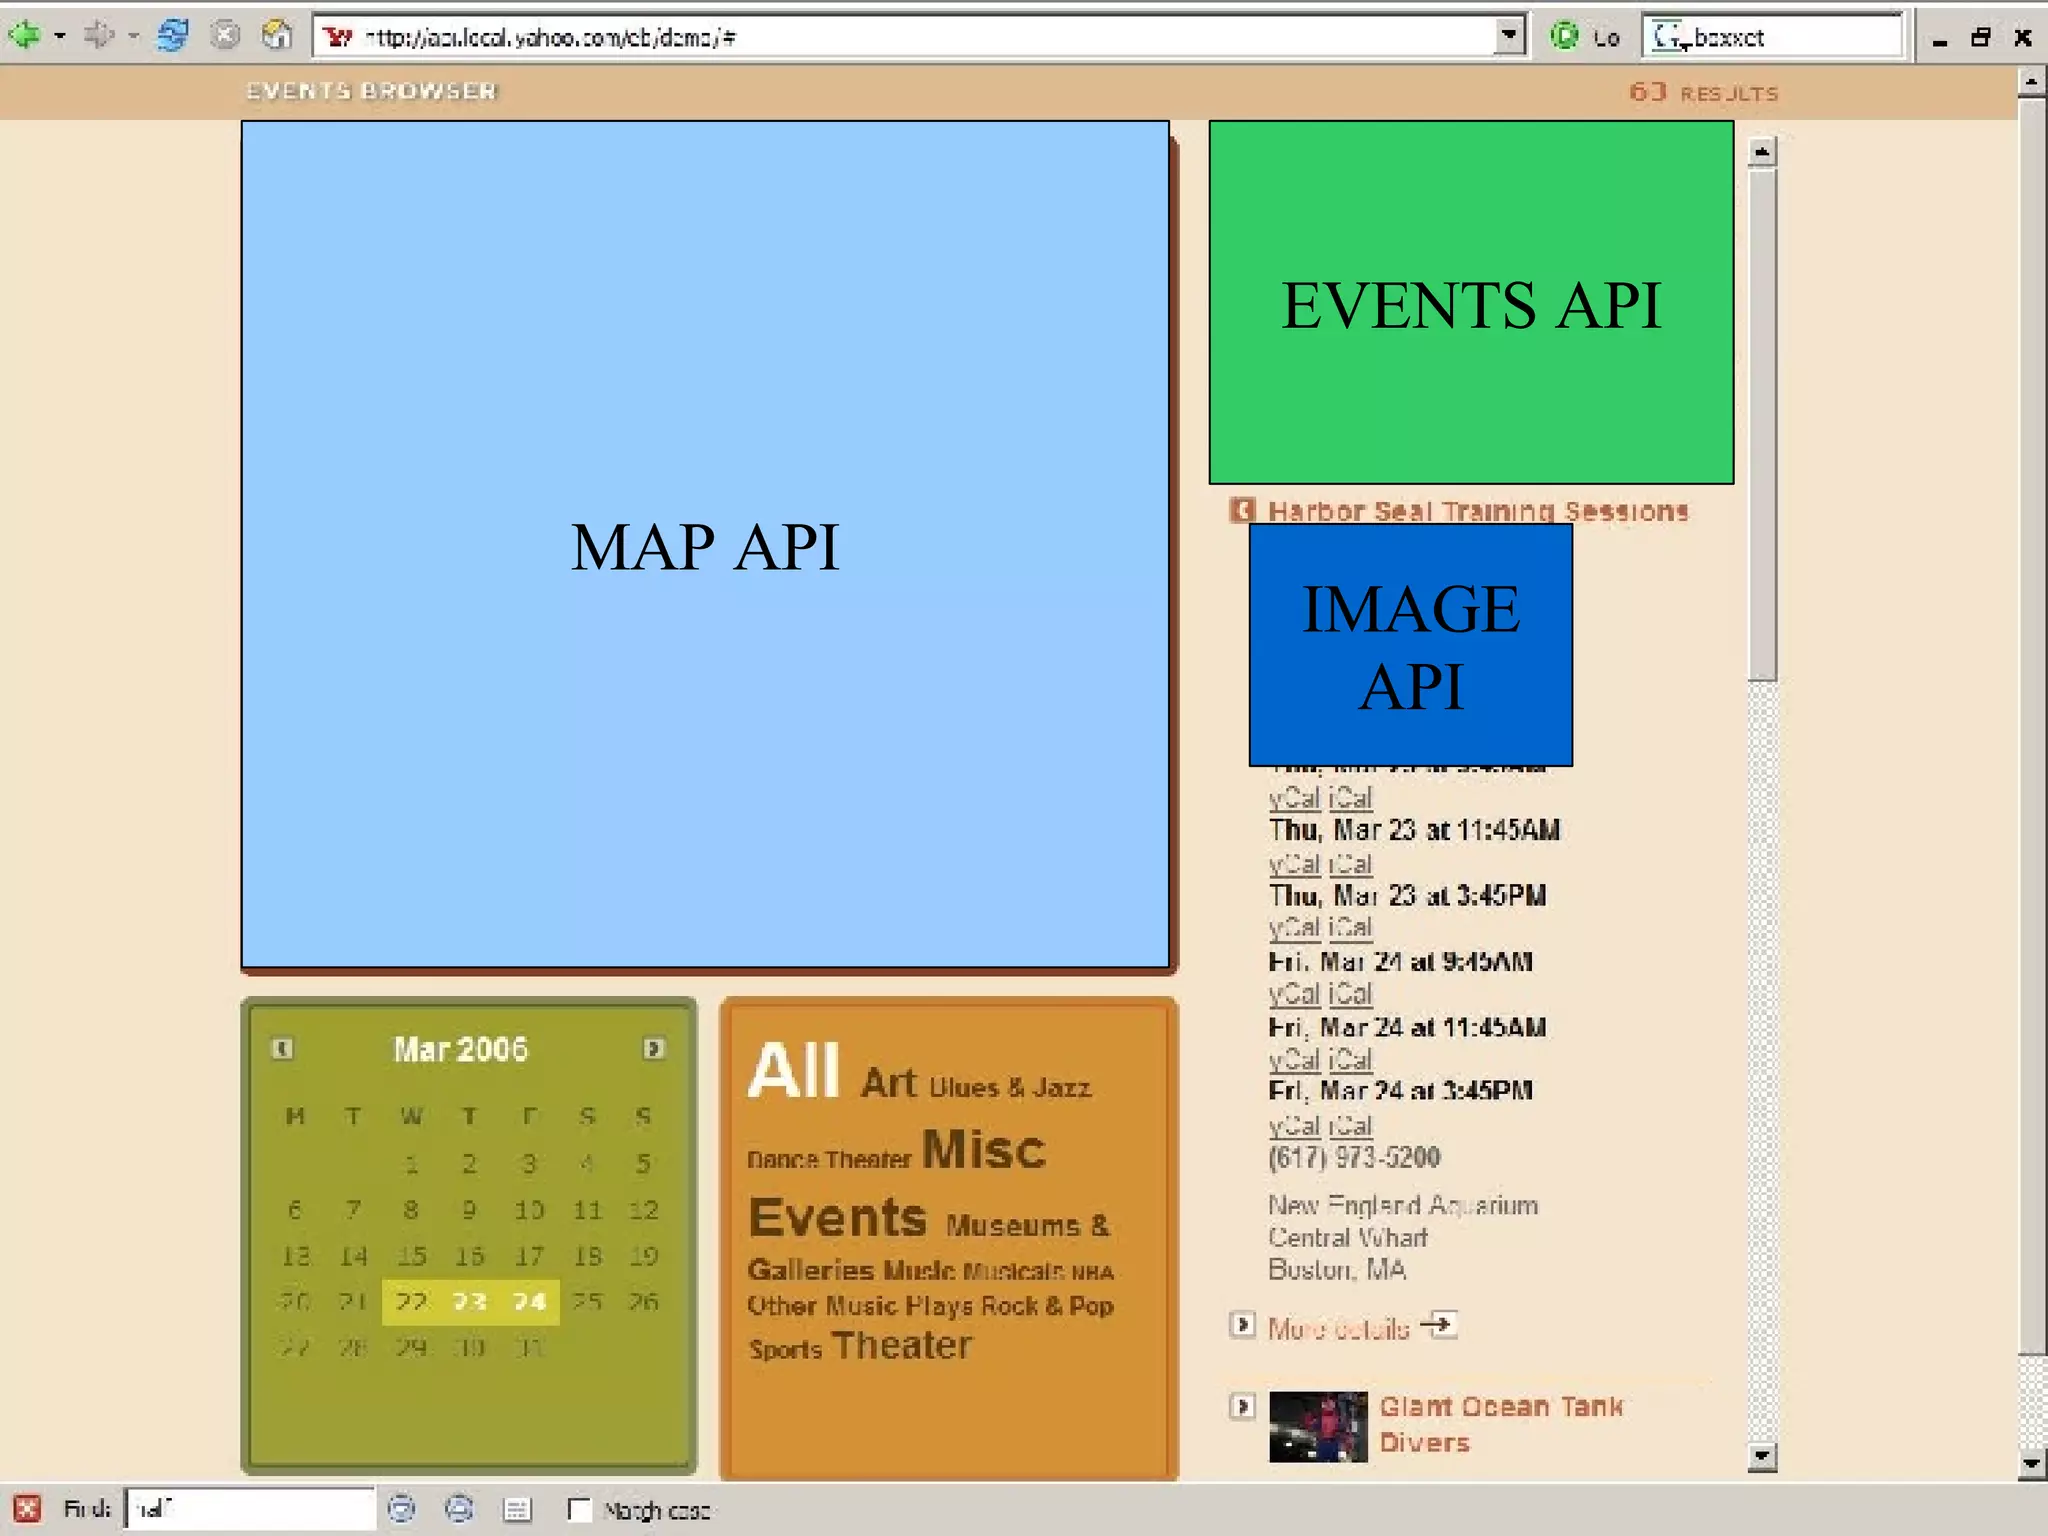Image resolution: width=2048 pixels, height=1536 pixels.
Task: Open the search engine selector icon
Action: pos(1669,37)
